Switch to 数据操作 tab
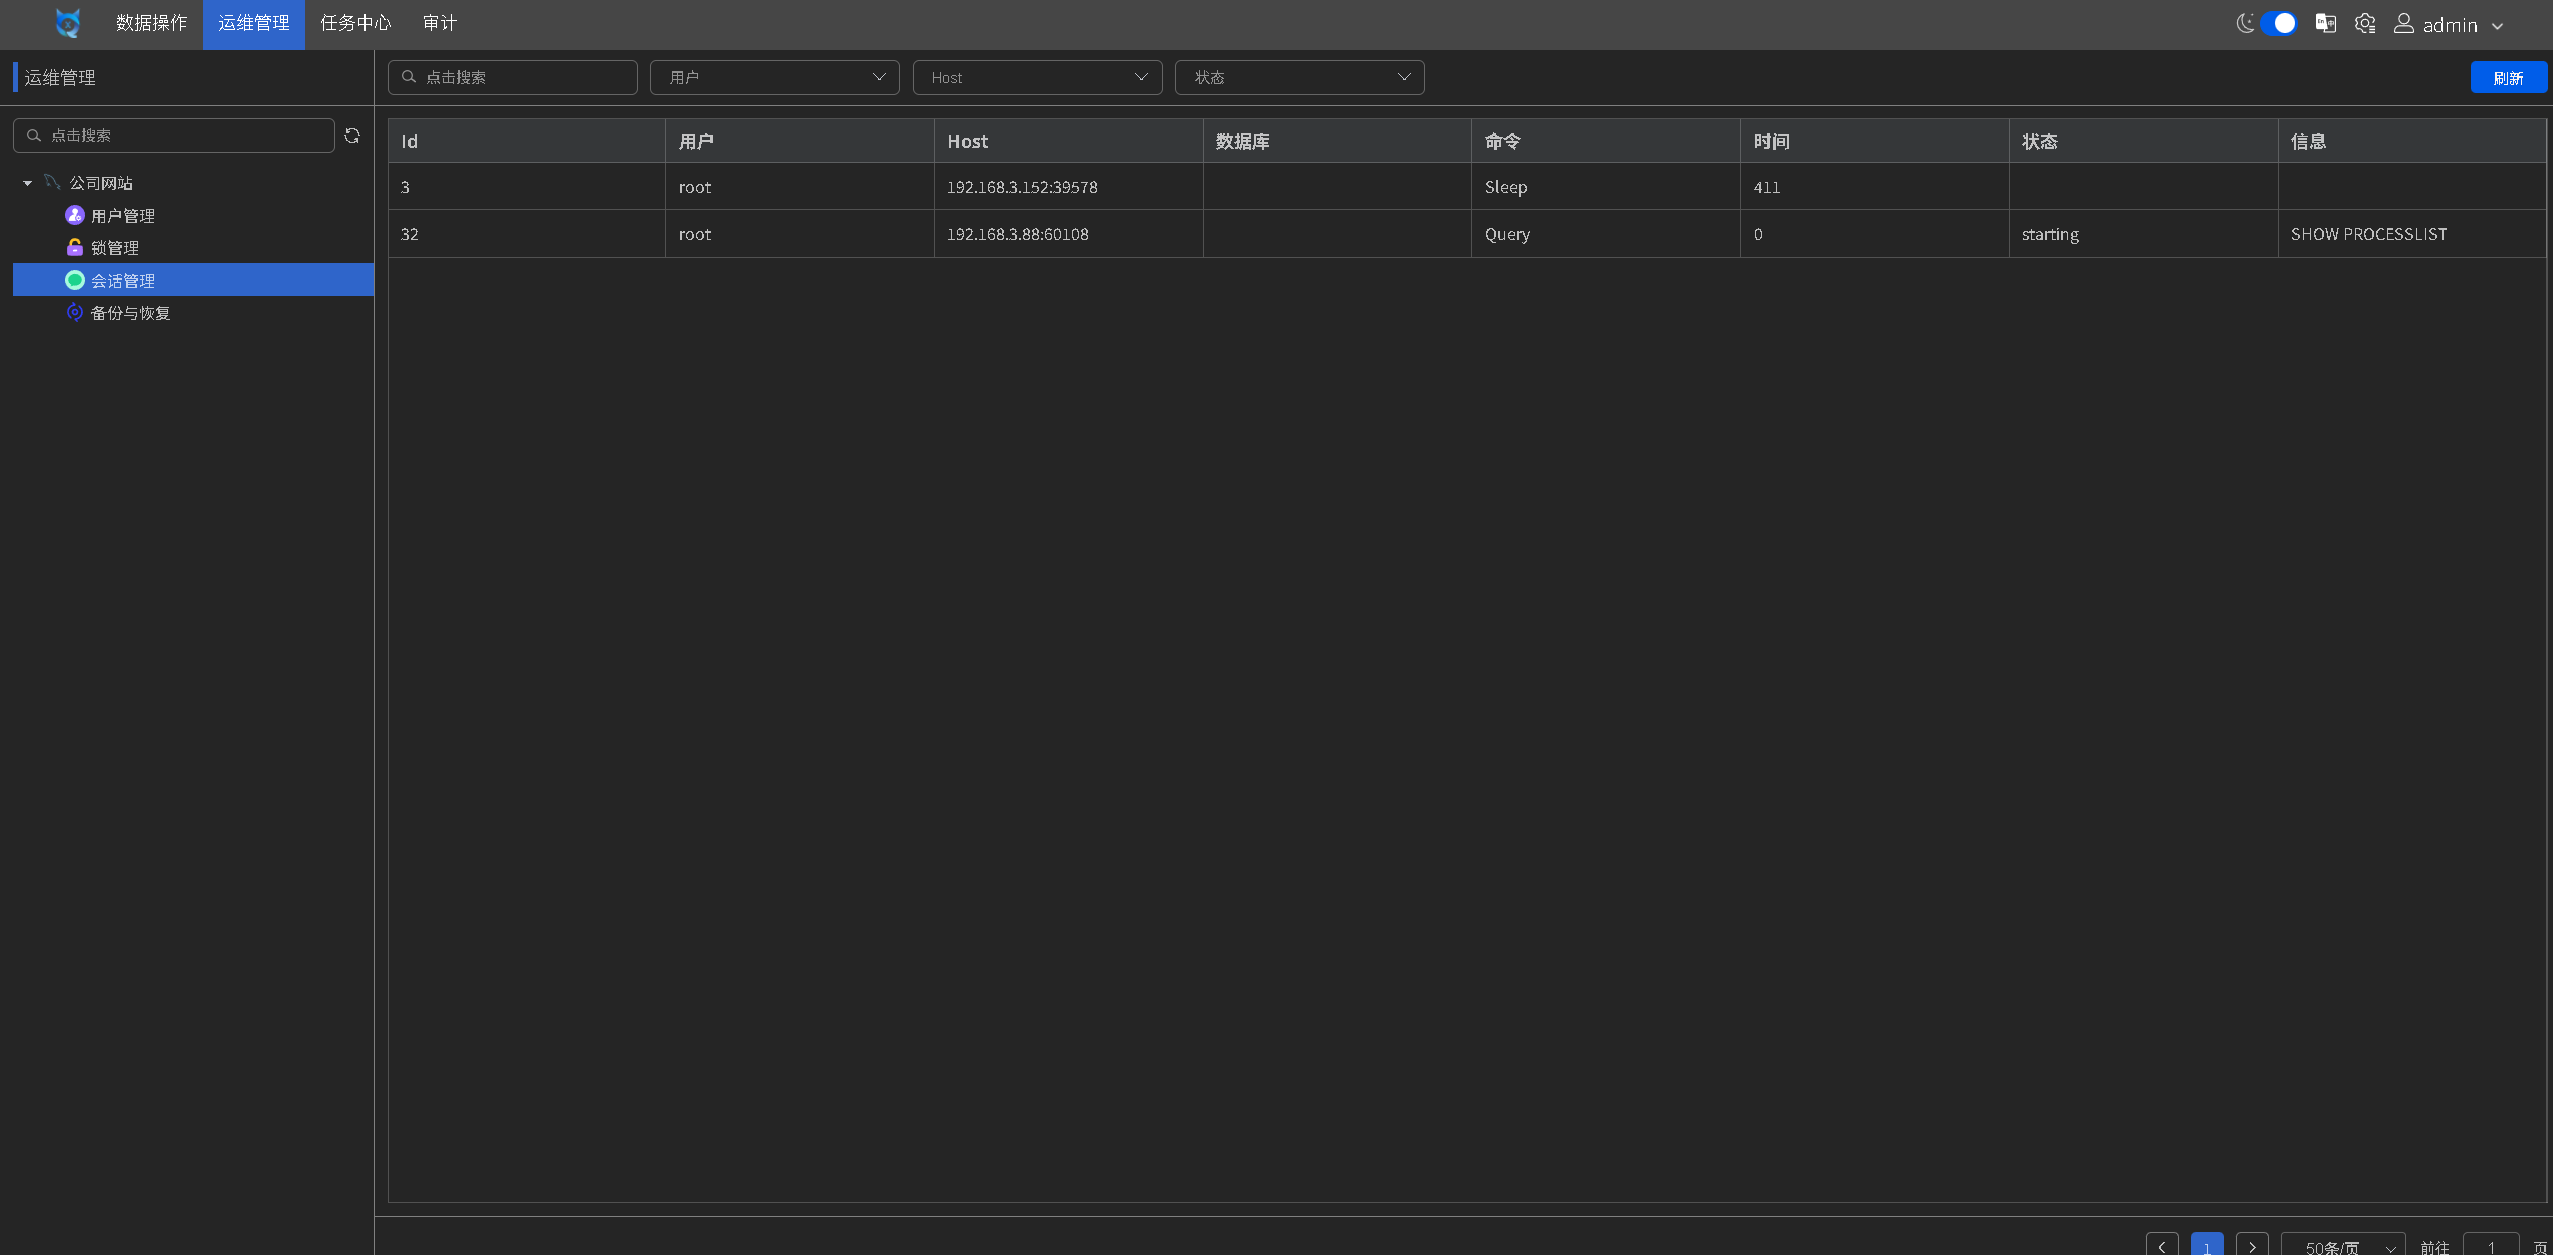The height and width of the screenshot is (1255, 2553). point(151,23)
